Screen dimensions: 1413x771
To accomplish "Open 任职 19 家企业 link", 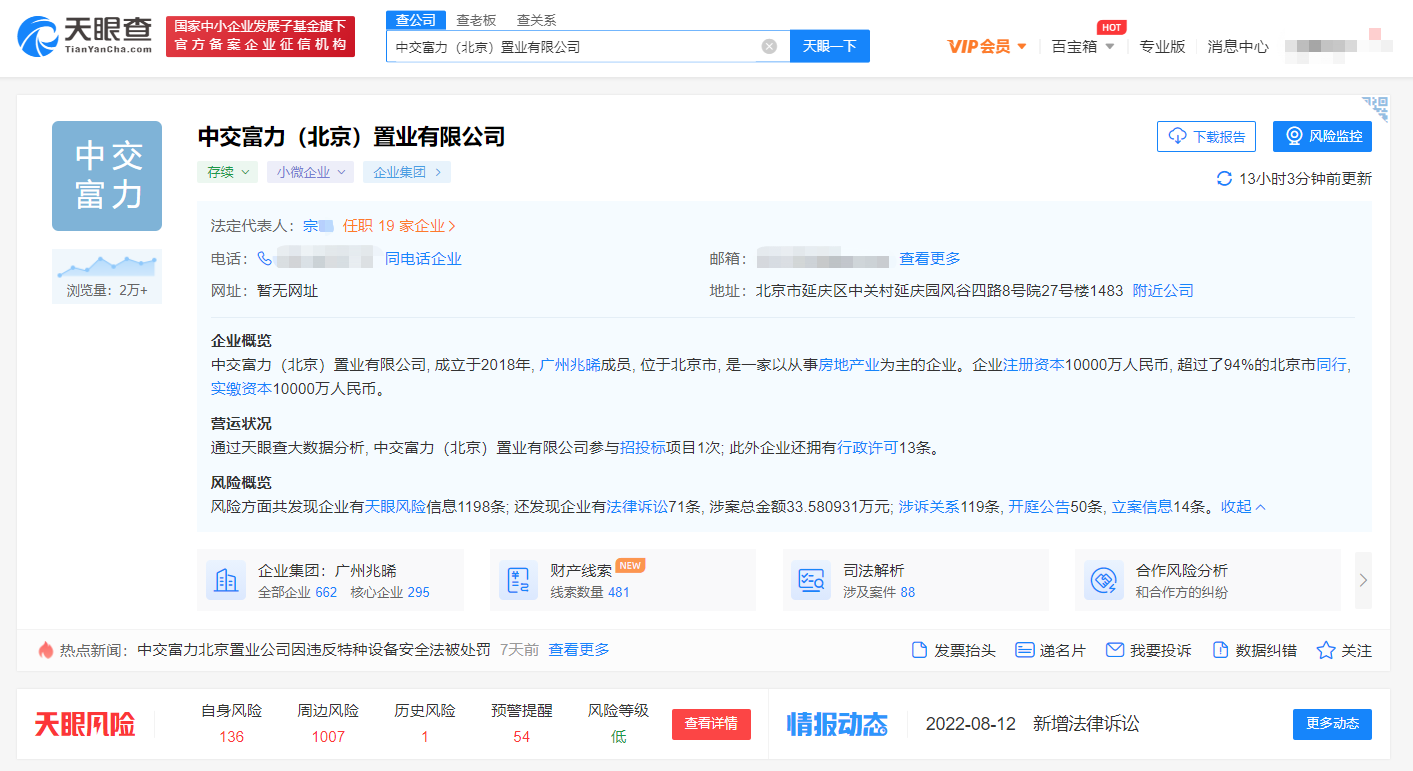I will tap(399, 226).
